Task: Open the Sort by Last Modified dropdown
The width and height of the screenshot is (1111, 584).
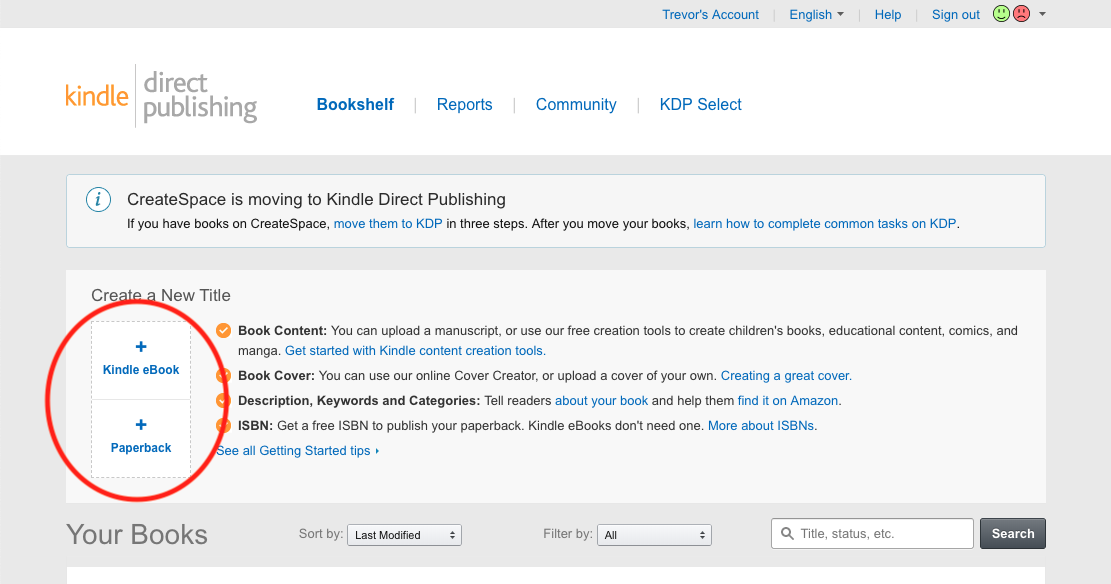Action: point(404,535)
